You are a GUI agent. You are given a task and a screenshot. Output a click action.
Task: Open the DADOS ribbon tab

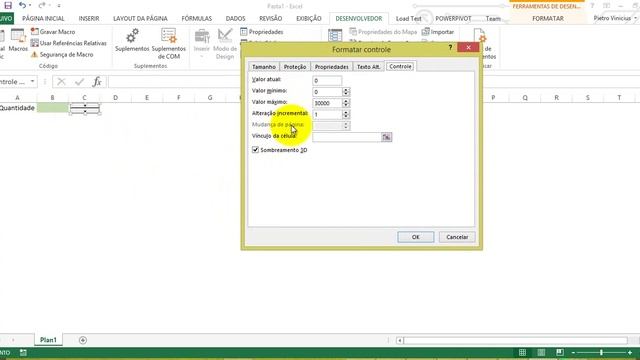click(236, 18)
